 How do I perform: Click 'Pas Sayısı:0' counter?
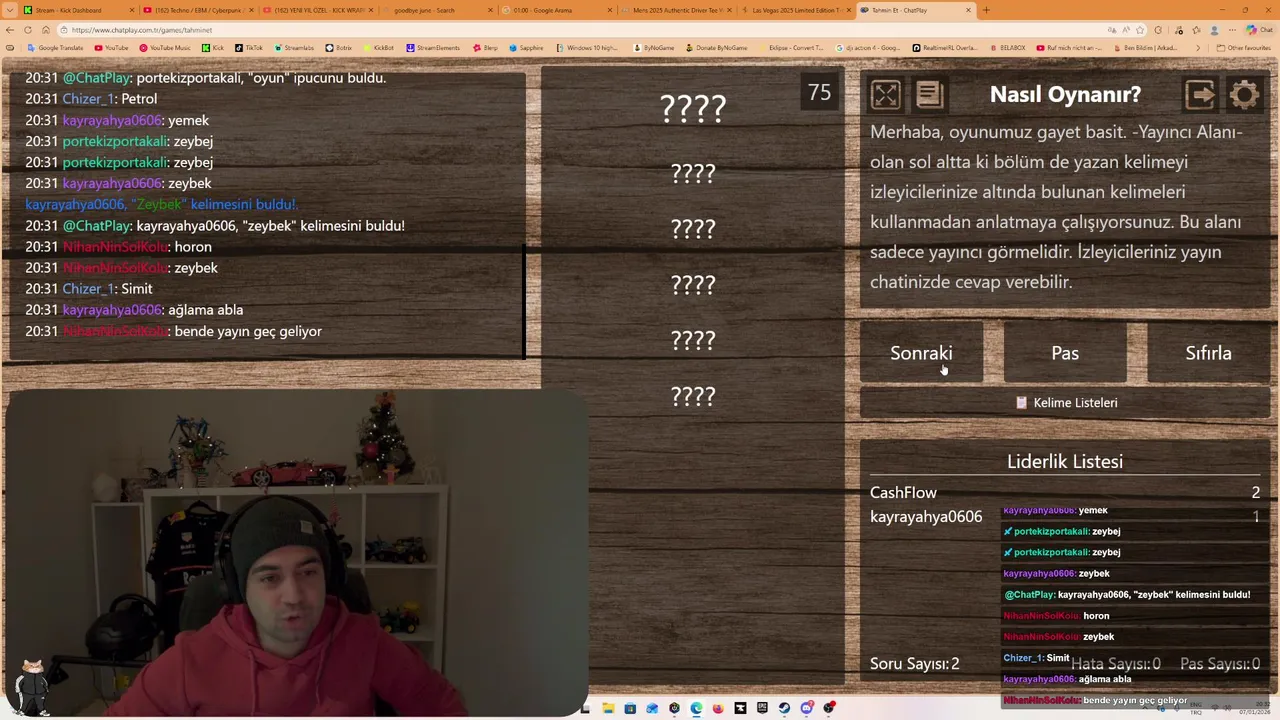click(x=1220, y=664)
